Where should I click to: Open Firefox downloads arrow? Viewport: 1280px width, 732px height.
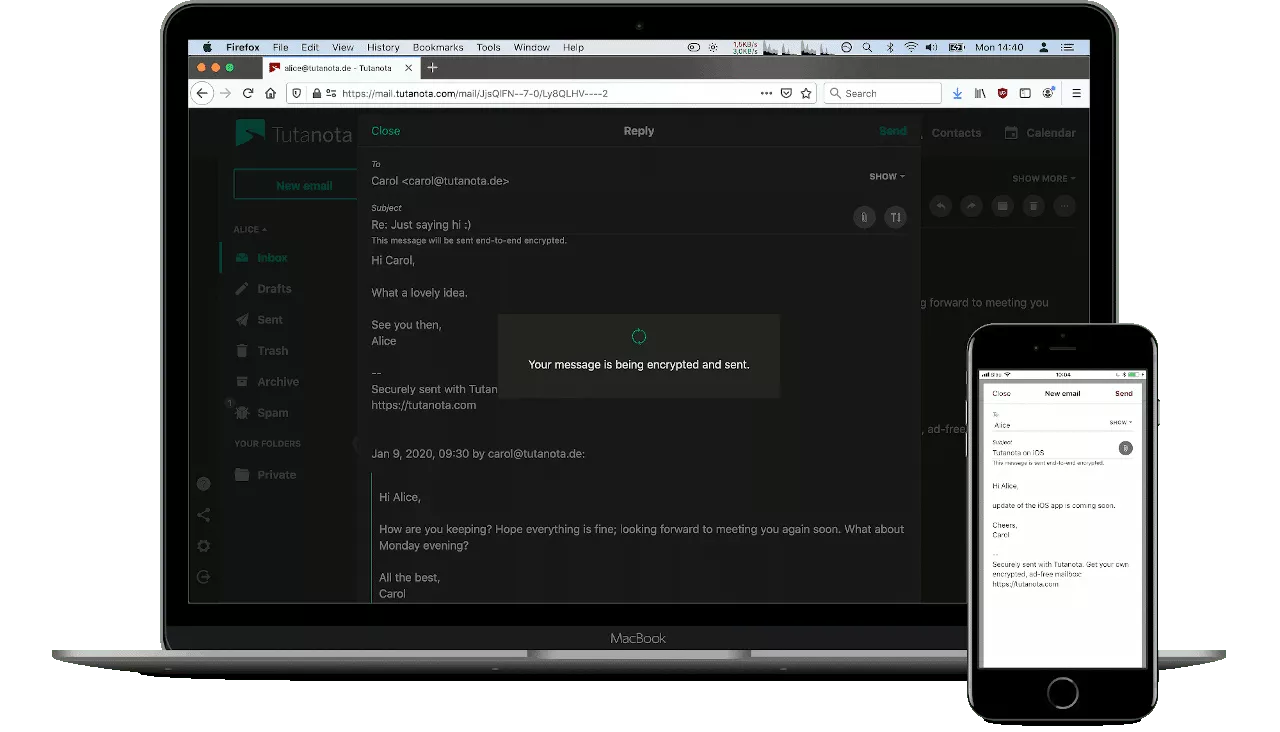point(957,93)
